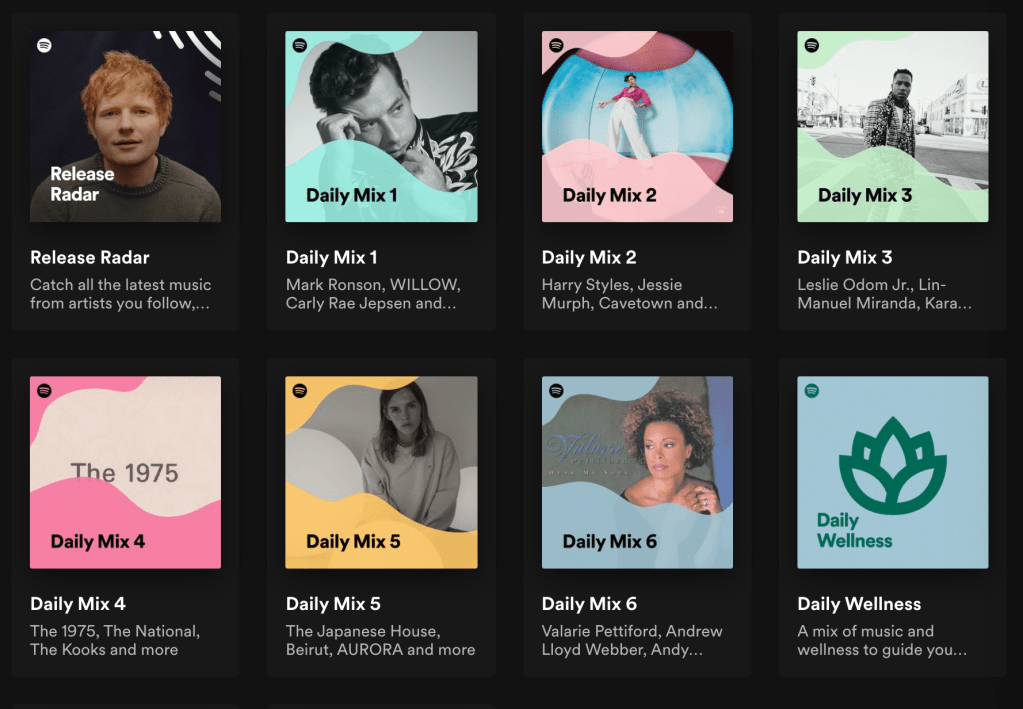Click the Daily Mix 2 title text
Viewport: 1023px width, 709px height.
click(589, 258)
